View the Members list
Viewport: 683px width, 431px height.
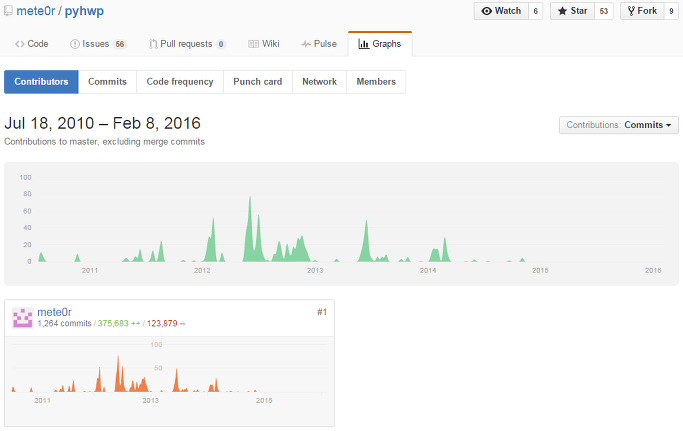coord(376,81)
